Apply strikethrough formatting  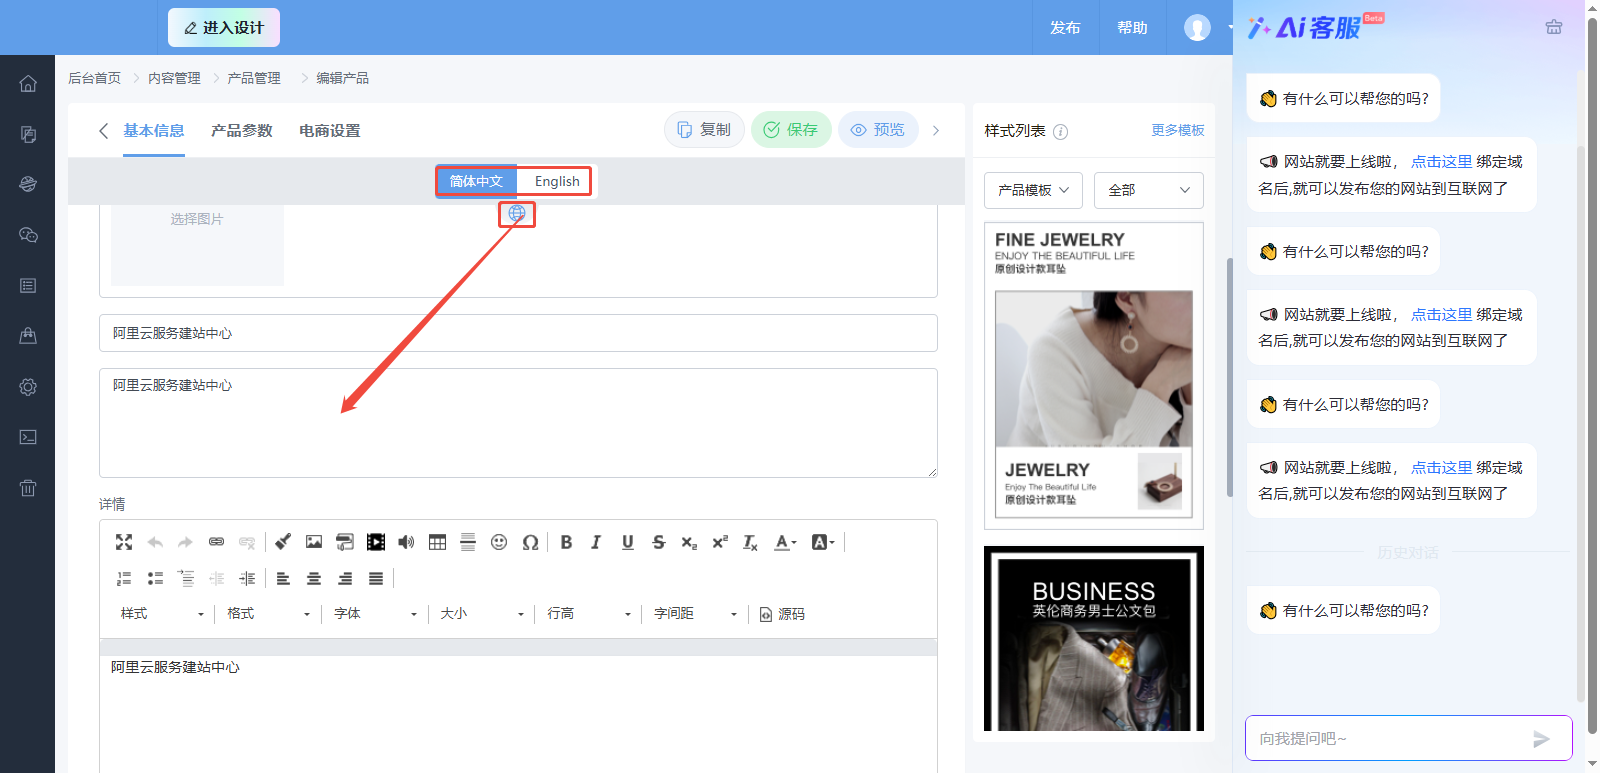pyautogui.click(x=658, y=542)
